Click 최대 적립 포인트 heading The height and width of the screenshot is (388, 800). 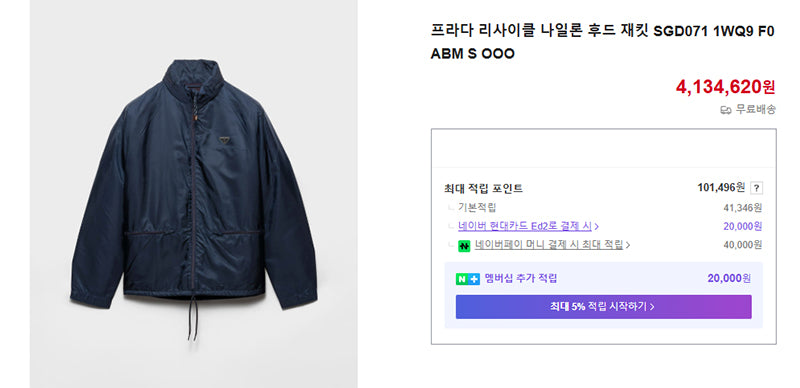(x=483, y=188)
